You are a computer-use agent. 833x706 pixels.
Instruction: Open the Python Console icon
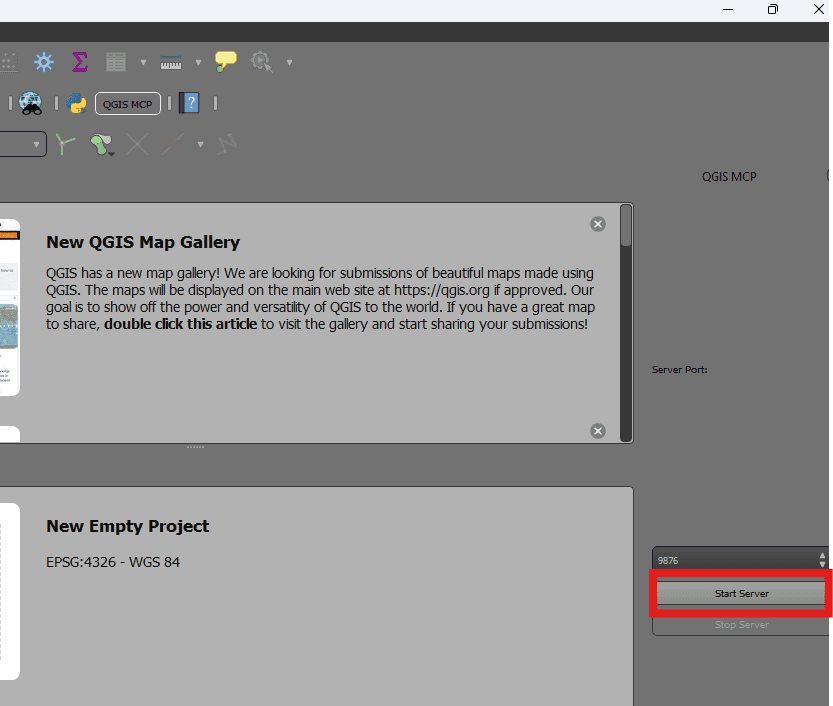[76, 103]
